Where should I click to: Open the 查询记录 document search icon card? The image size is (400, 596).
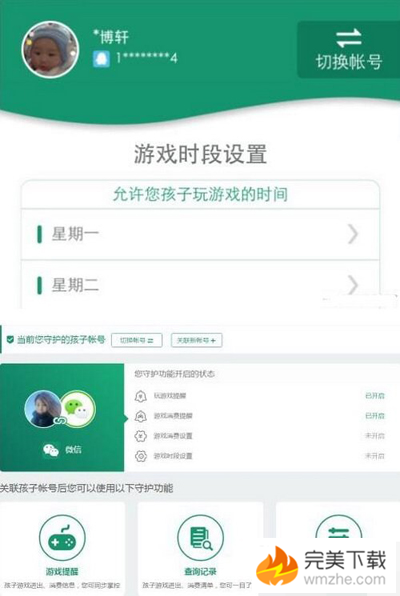[200, 537]
